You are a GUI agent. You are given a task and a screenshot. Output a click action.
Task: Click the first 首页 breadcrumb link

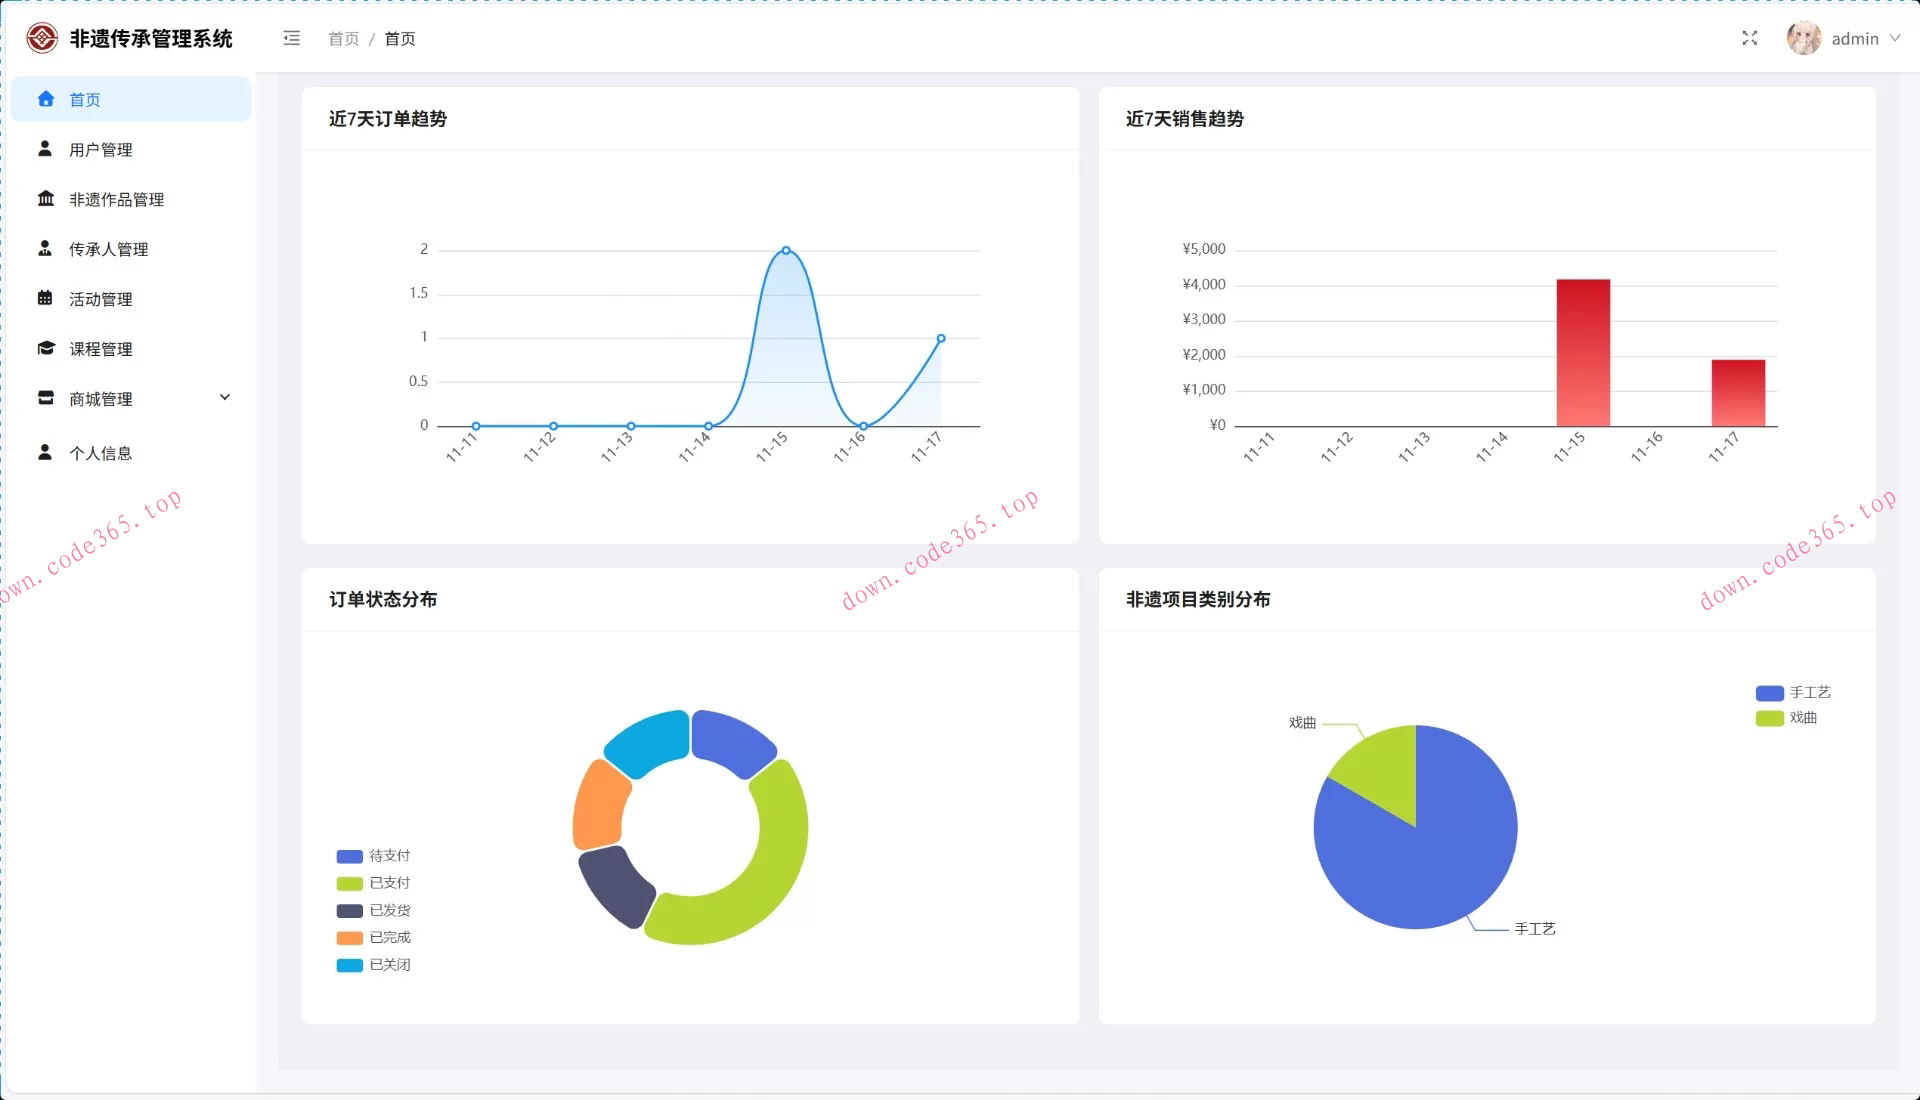pos(343,39)
